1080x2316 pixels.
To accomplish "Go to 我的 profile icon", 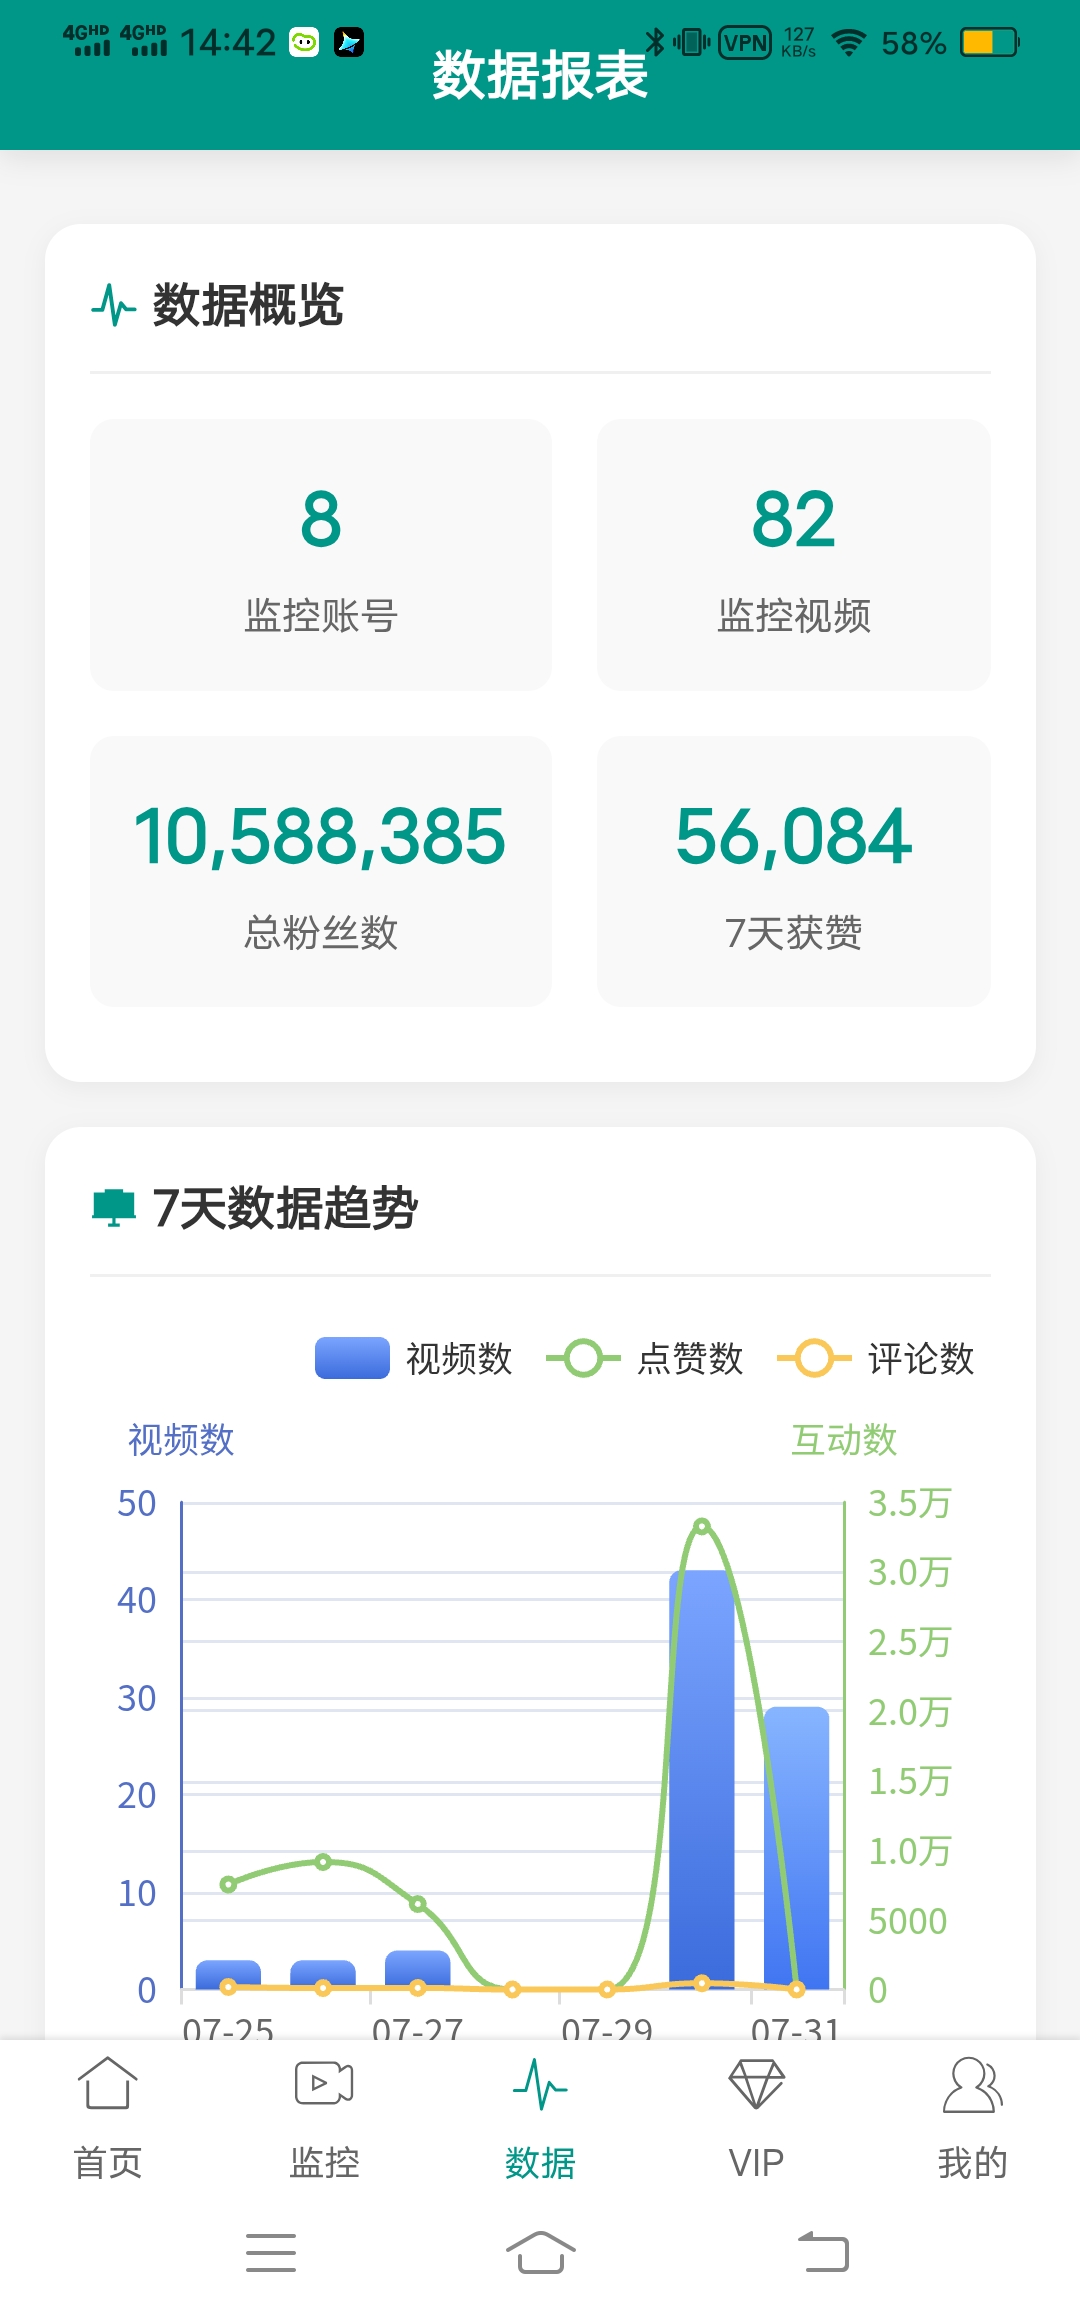I will point(972,2084).
